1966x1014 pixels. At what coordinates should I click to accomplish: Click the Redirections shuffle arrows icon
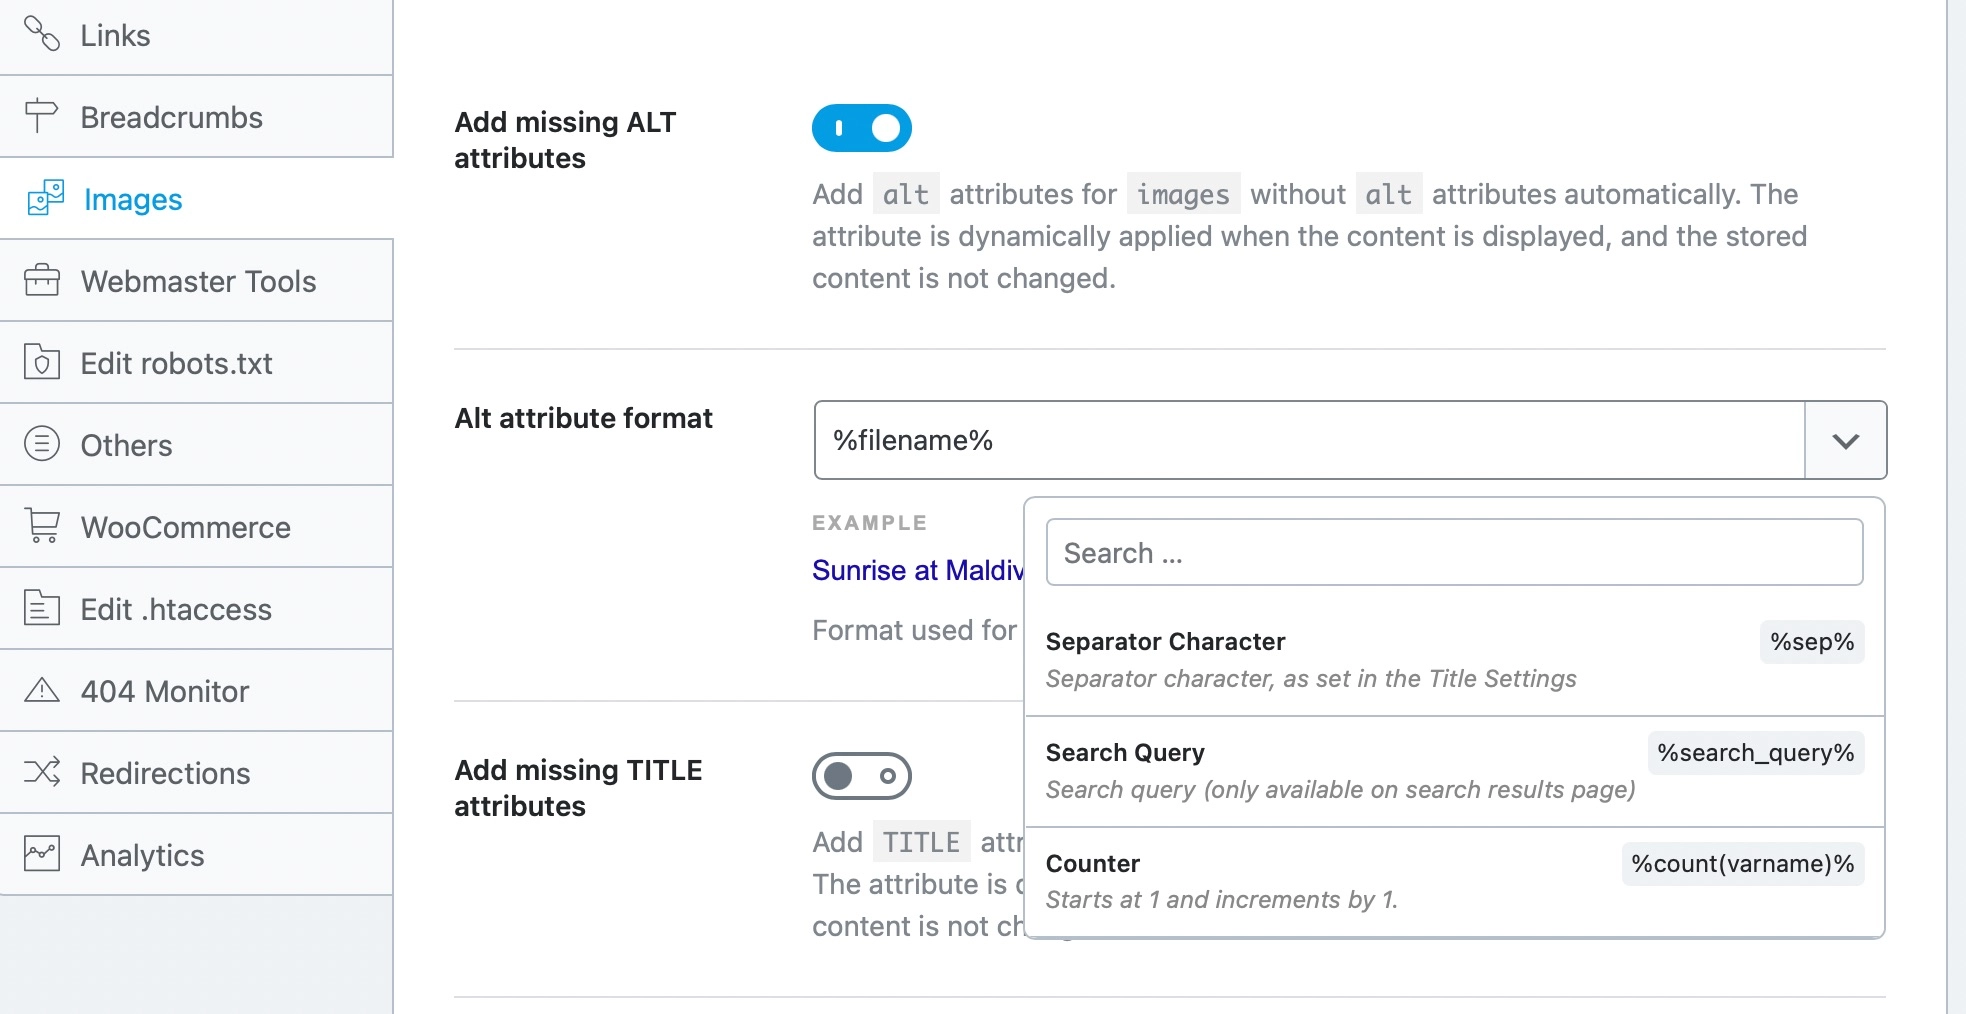tap(42, 772)
